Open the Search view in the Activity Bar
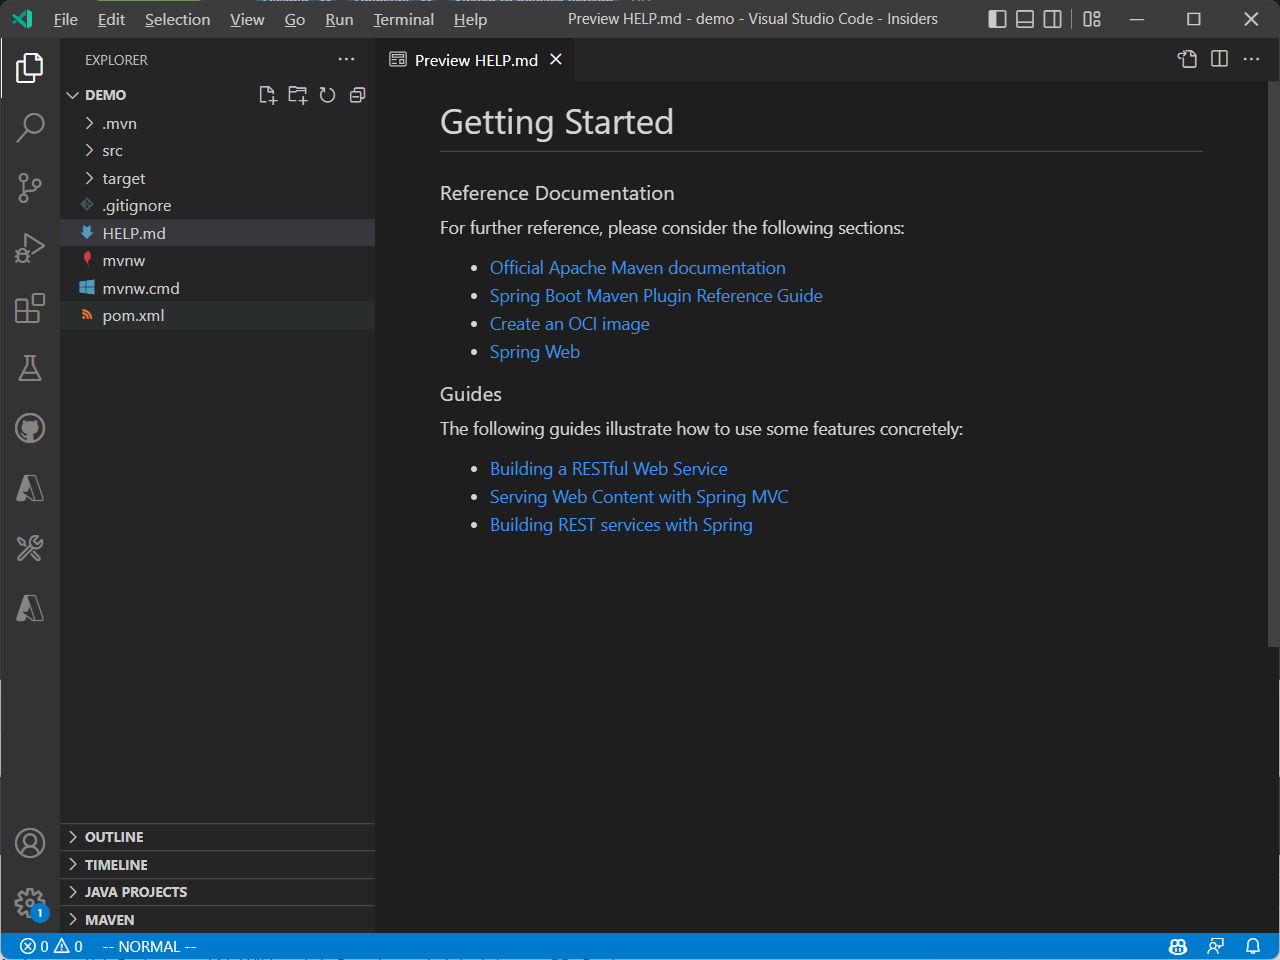 coord(30,127)
